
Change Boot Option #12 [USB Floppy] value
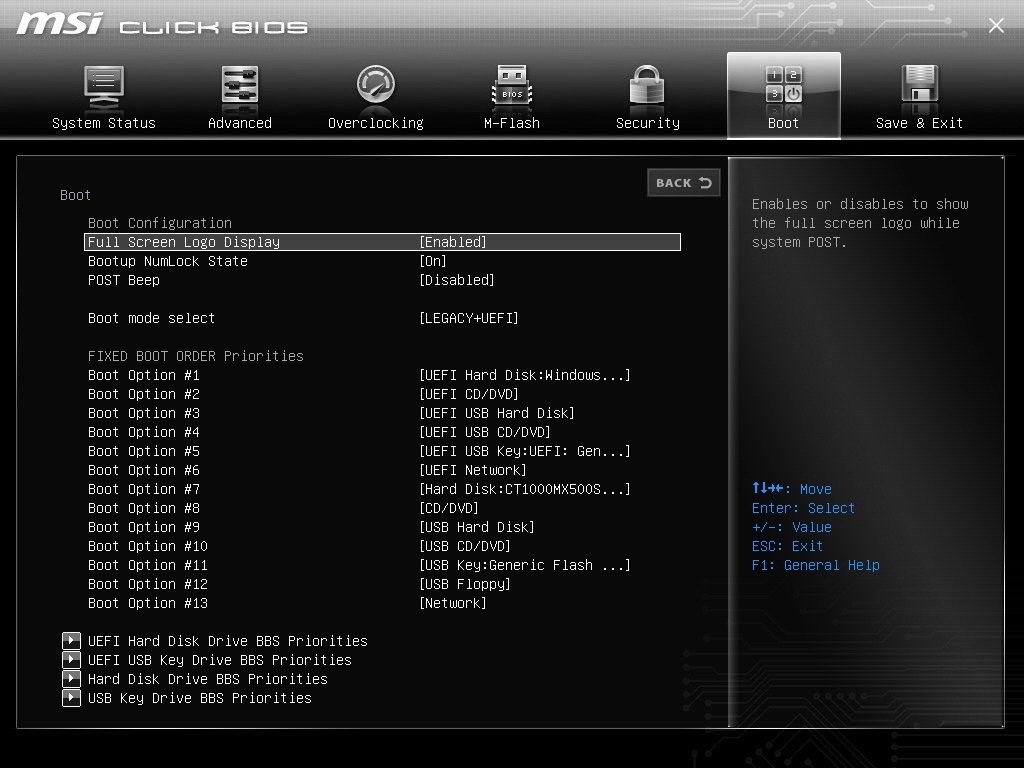tap(465, 584)
